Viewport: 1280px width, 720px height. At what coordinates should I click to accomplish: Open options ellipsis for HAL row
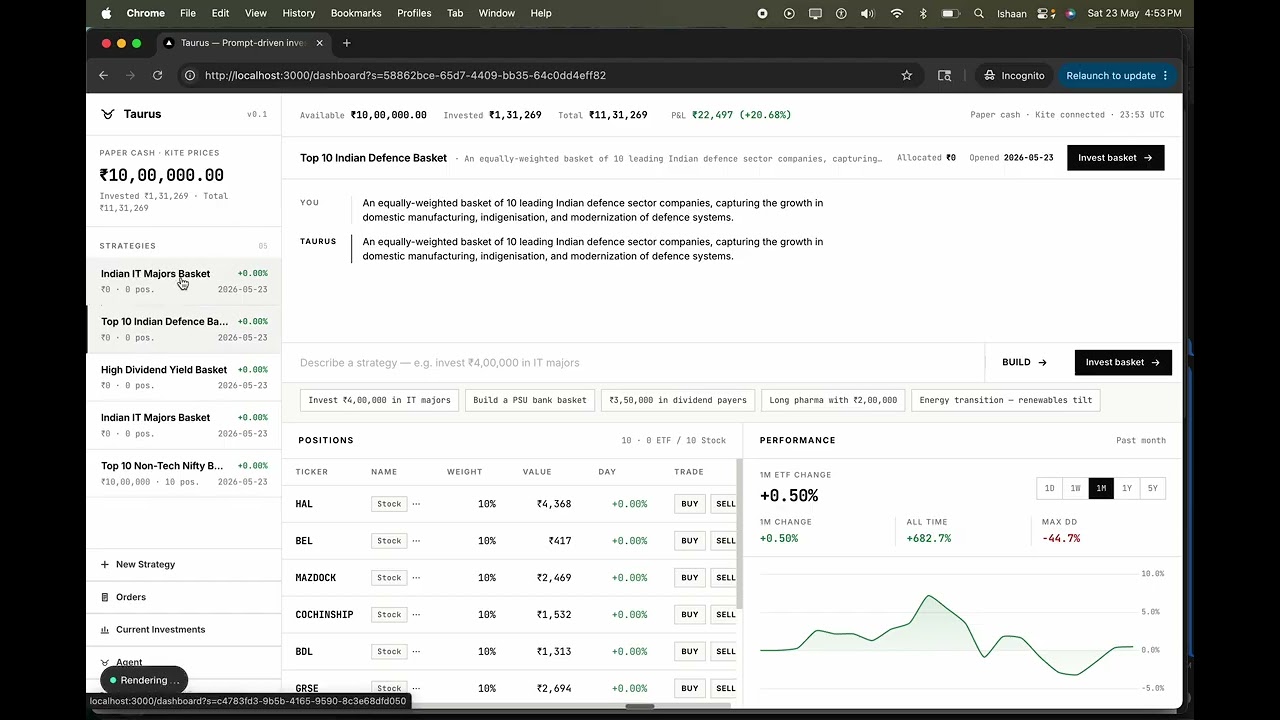pyautogui.click(x=416, y=504)
